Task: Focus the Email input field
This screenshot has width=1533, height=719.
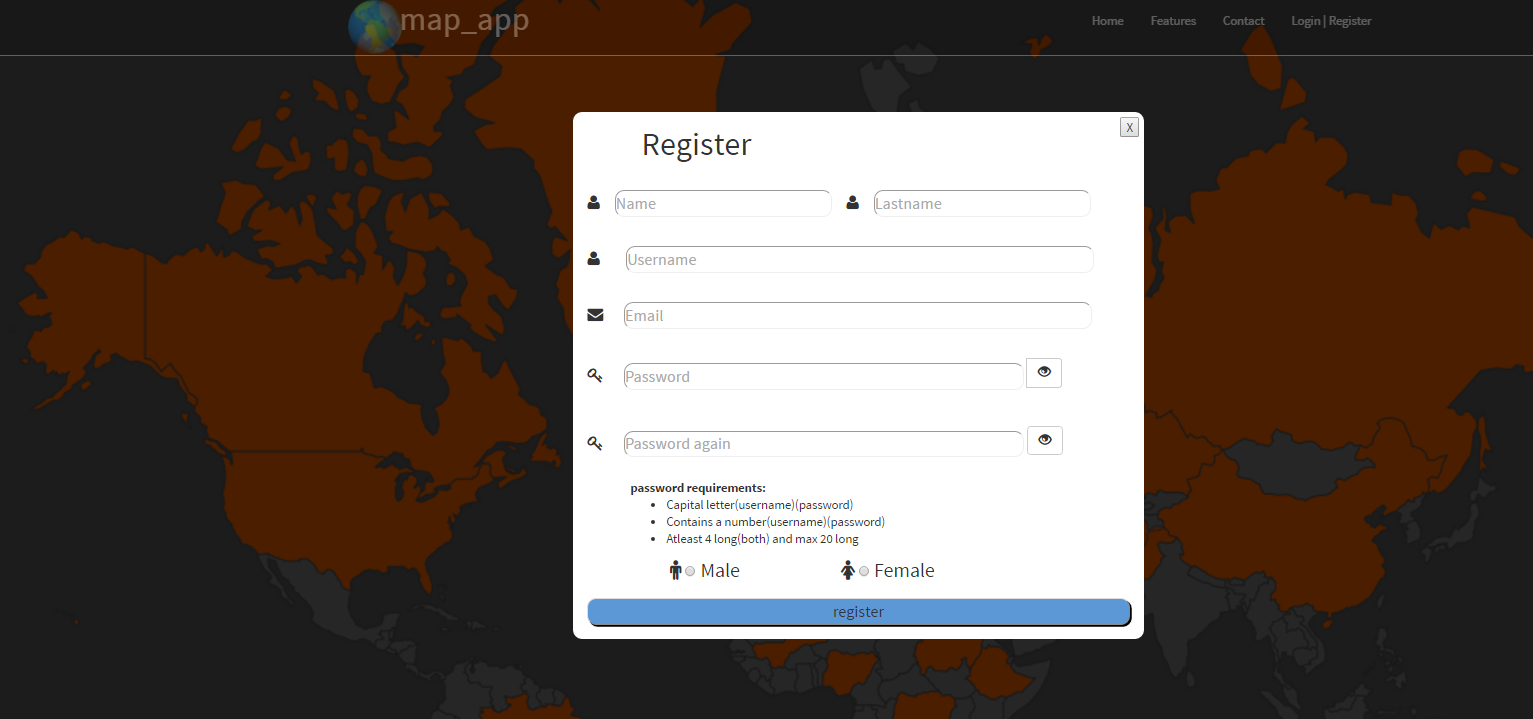Action: [x=857, y=316]
